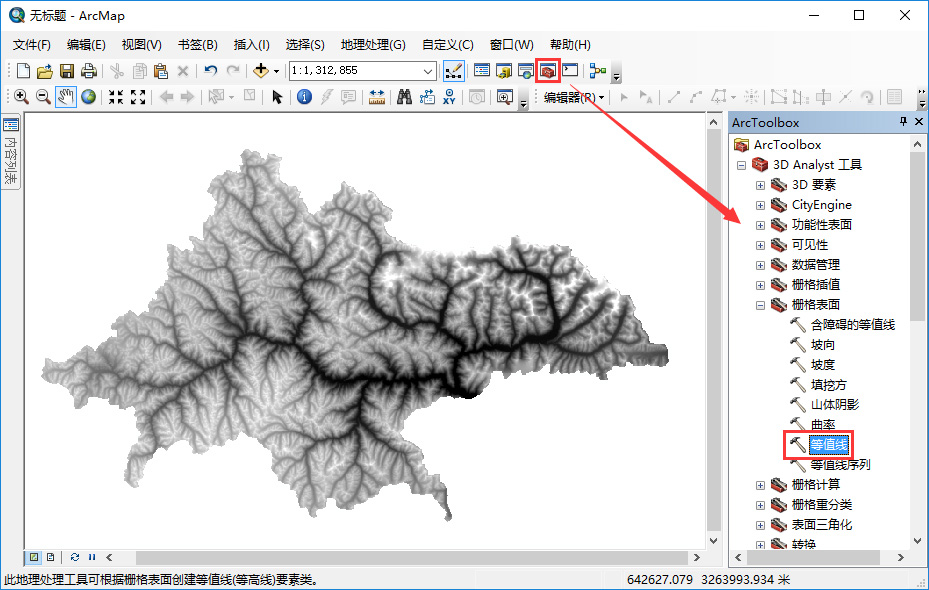This screenshot has height=590, width=929.
Task: Open the map scale dropdown
Action: pos(428,71)
